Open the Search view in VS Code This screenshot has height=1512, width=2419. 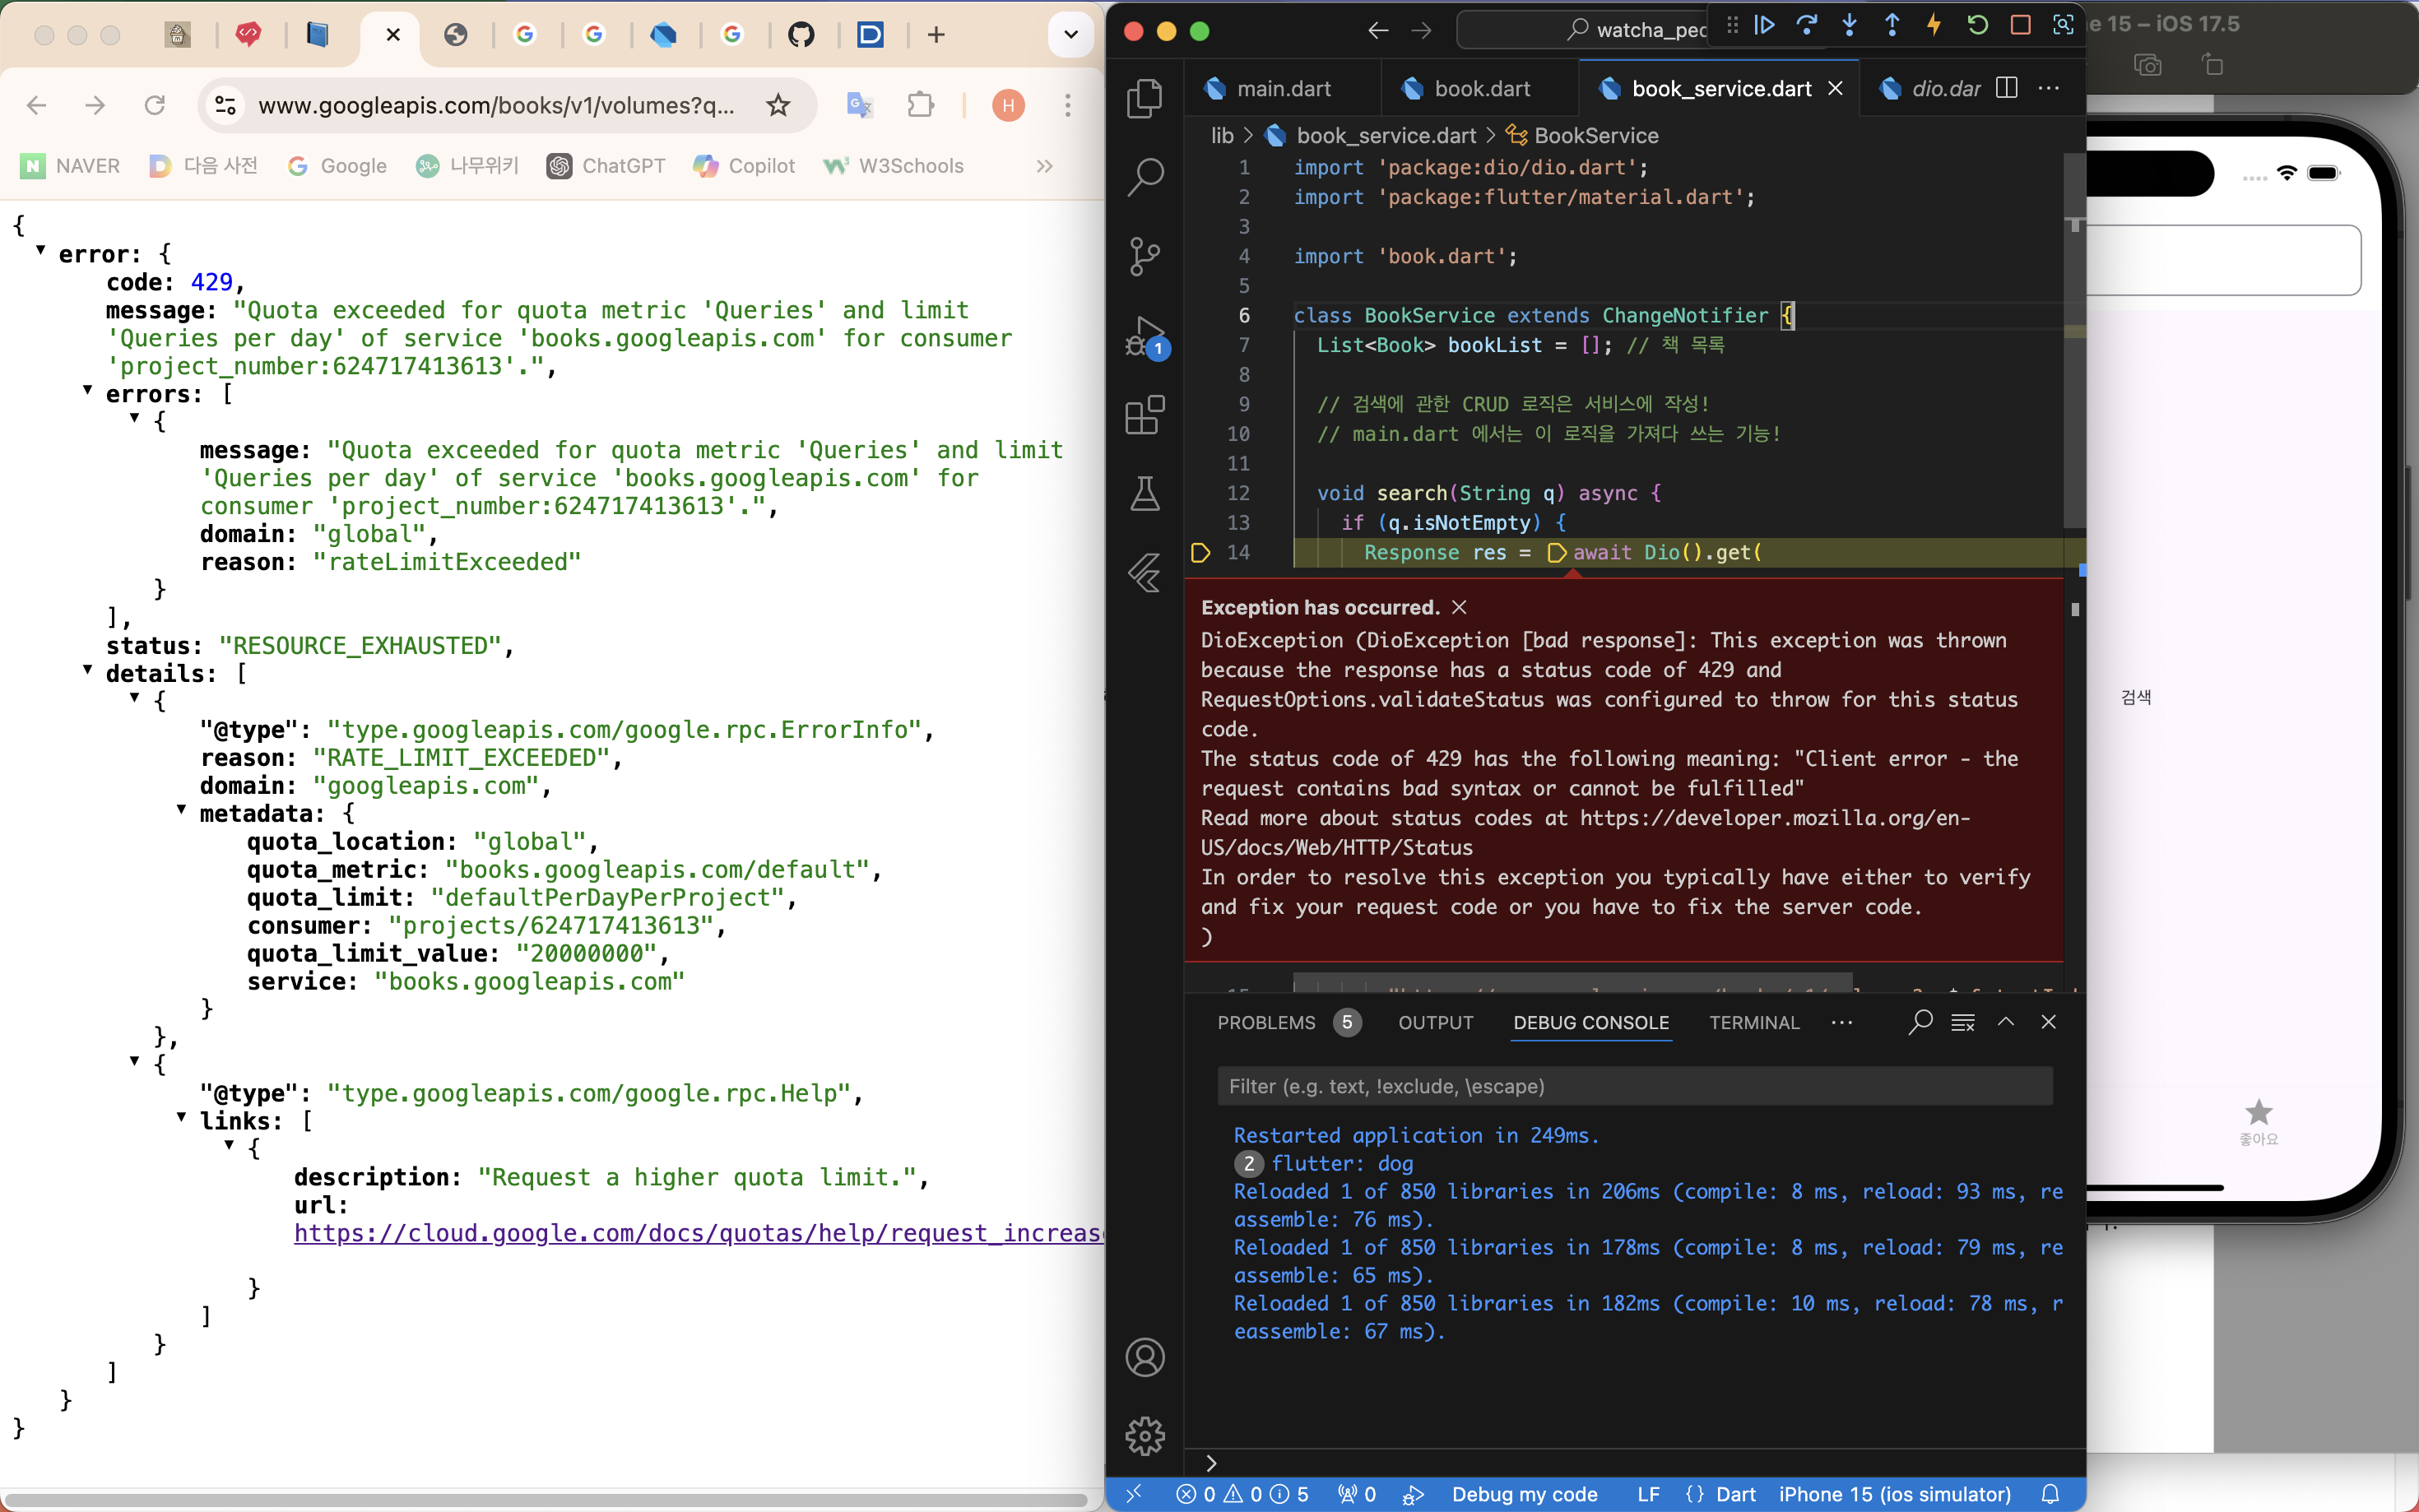[x=1144, y=177]
